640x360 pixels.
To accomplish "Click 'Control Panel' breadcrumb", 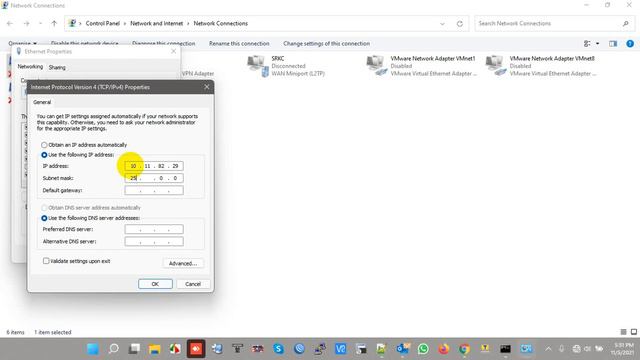I will 102,24.
